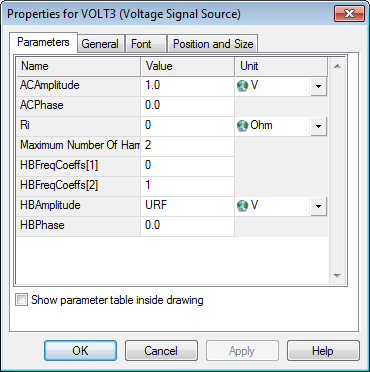Click the globe icon beside Ohm unit

coord(242,126)
